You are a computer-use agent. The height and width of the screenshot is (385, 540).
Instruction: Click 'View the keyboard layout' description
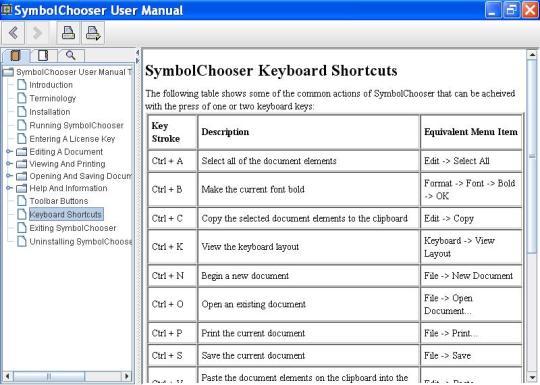[x=250, y=247]
